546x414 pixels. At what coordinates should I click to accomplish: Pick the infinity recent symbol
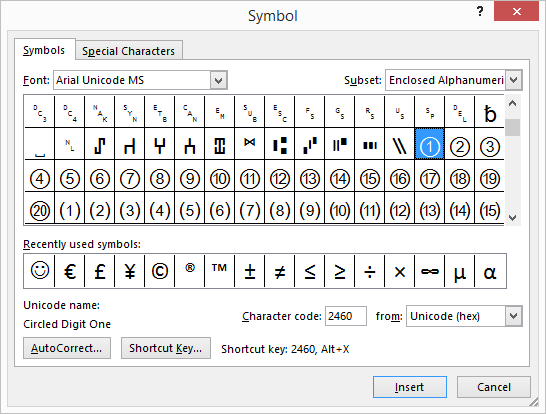430,271
